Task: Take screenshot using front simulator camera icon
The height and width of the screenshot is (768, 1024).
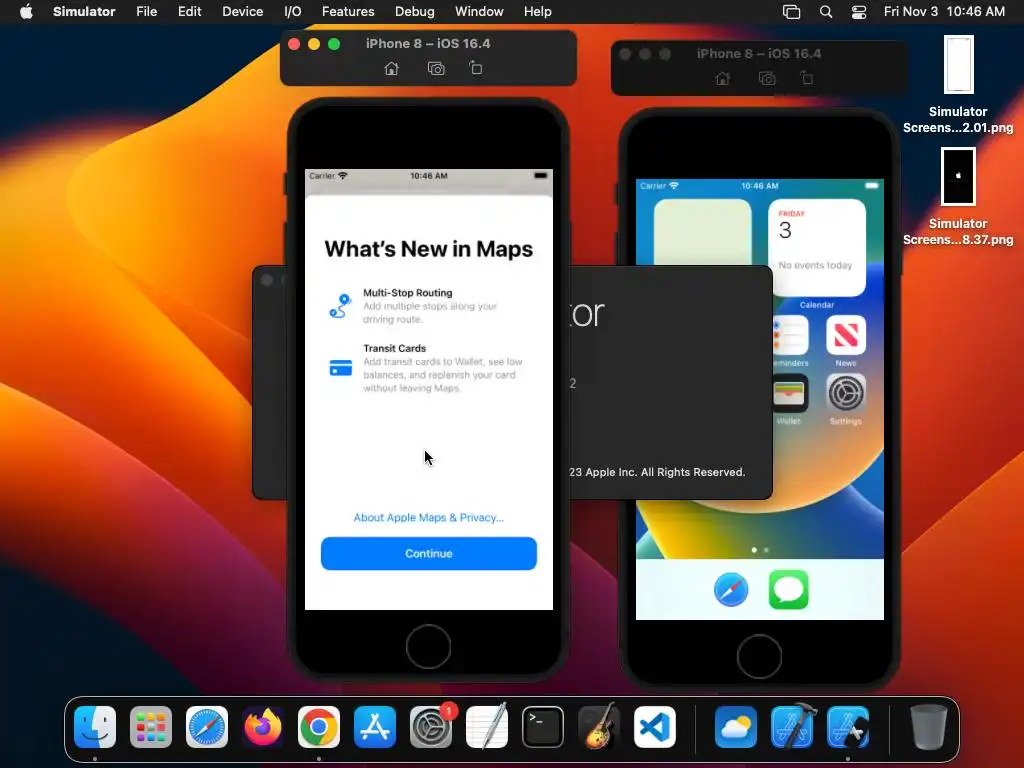Action: coord(436,69)
